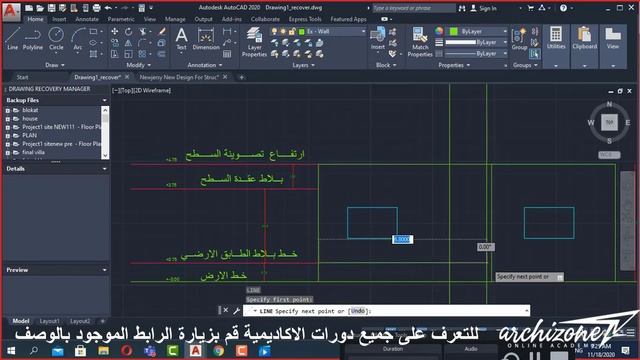Add a new drawing tab with plus
The height and width of the screenshot is (360, 640).
point(241,77)
